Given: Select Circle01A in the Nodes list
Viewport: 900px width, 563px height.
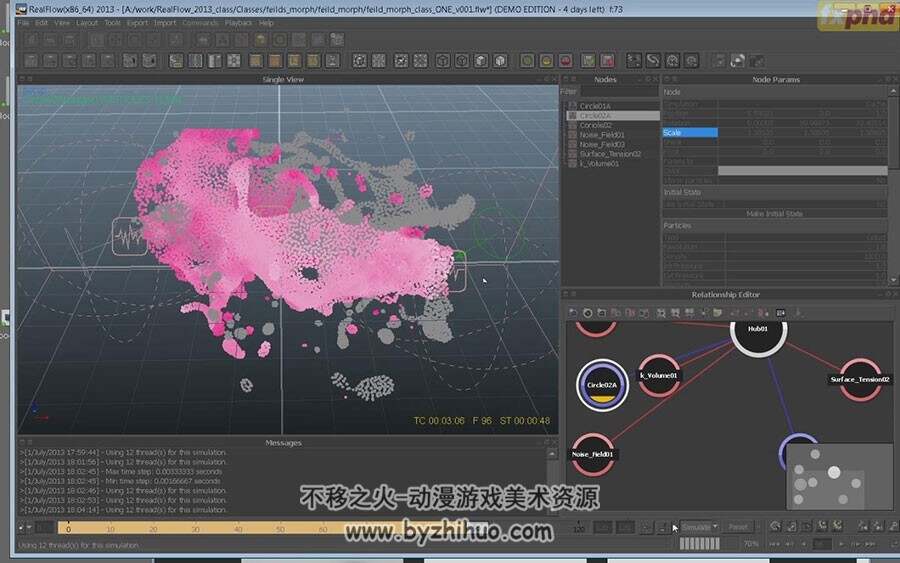Looking at the screenshot, I should pos(595,106).
